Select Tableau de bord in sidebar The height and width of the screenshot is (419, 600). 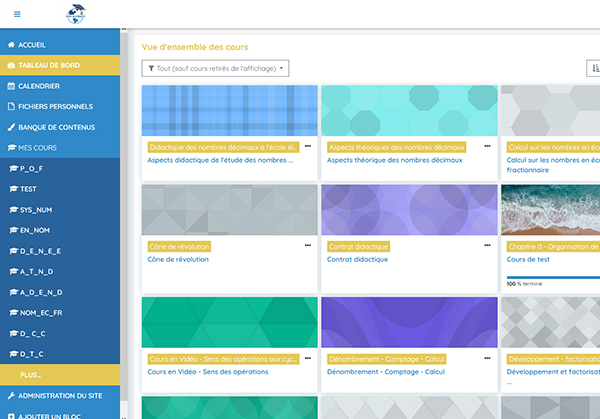pos(52,66)
